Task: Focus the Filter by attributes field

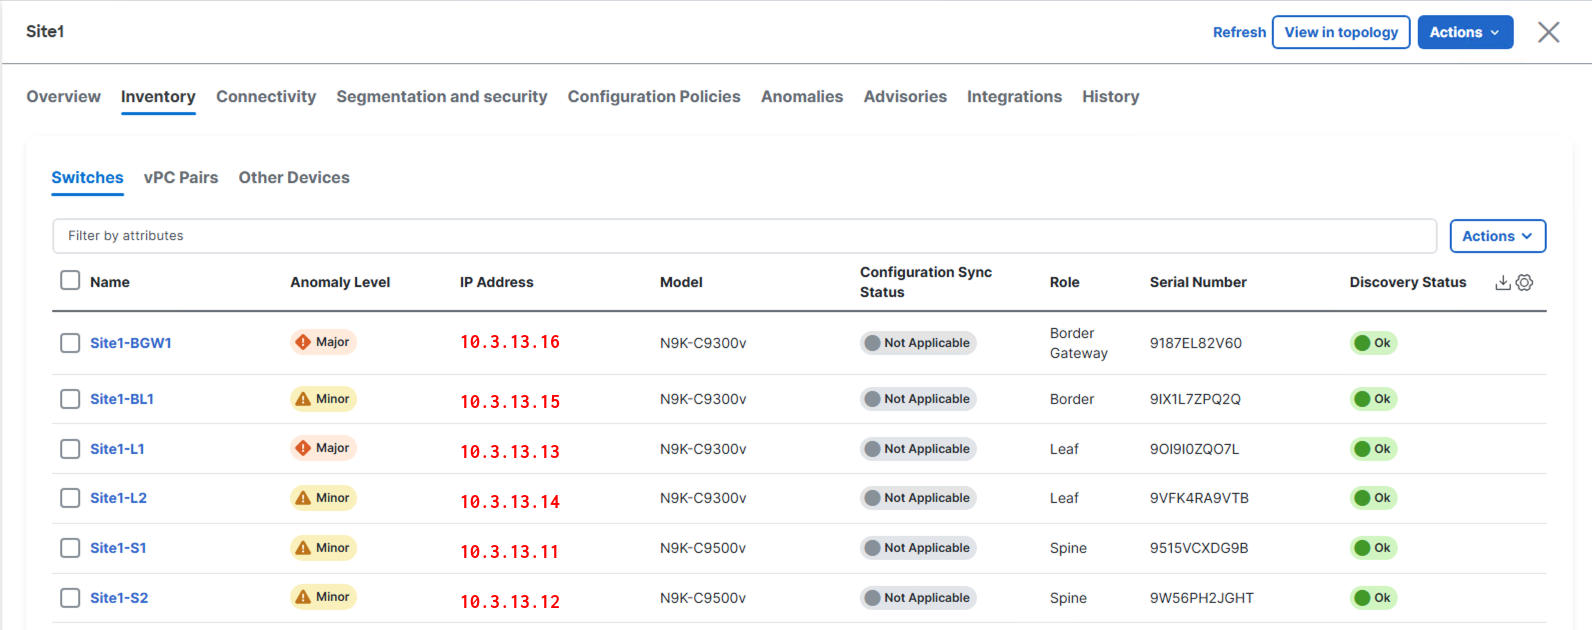Action: (743, 236)
